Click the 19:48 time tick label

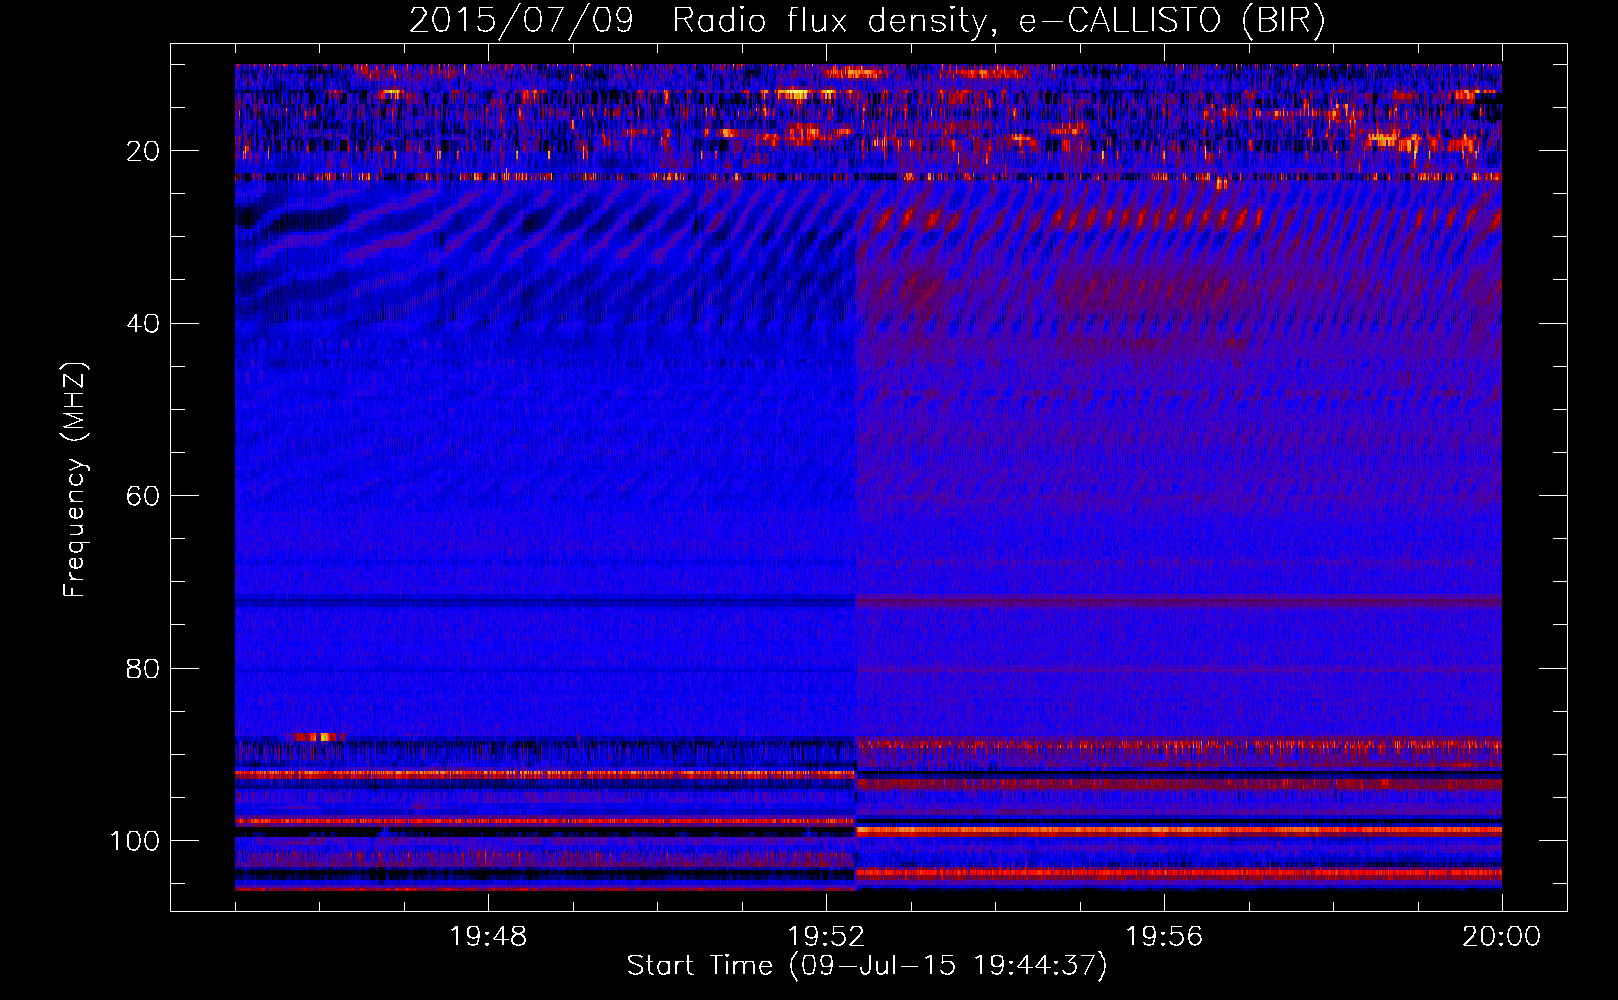click(x=488, y=937)
